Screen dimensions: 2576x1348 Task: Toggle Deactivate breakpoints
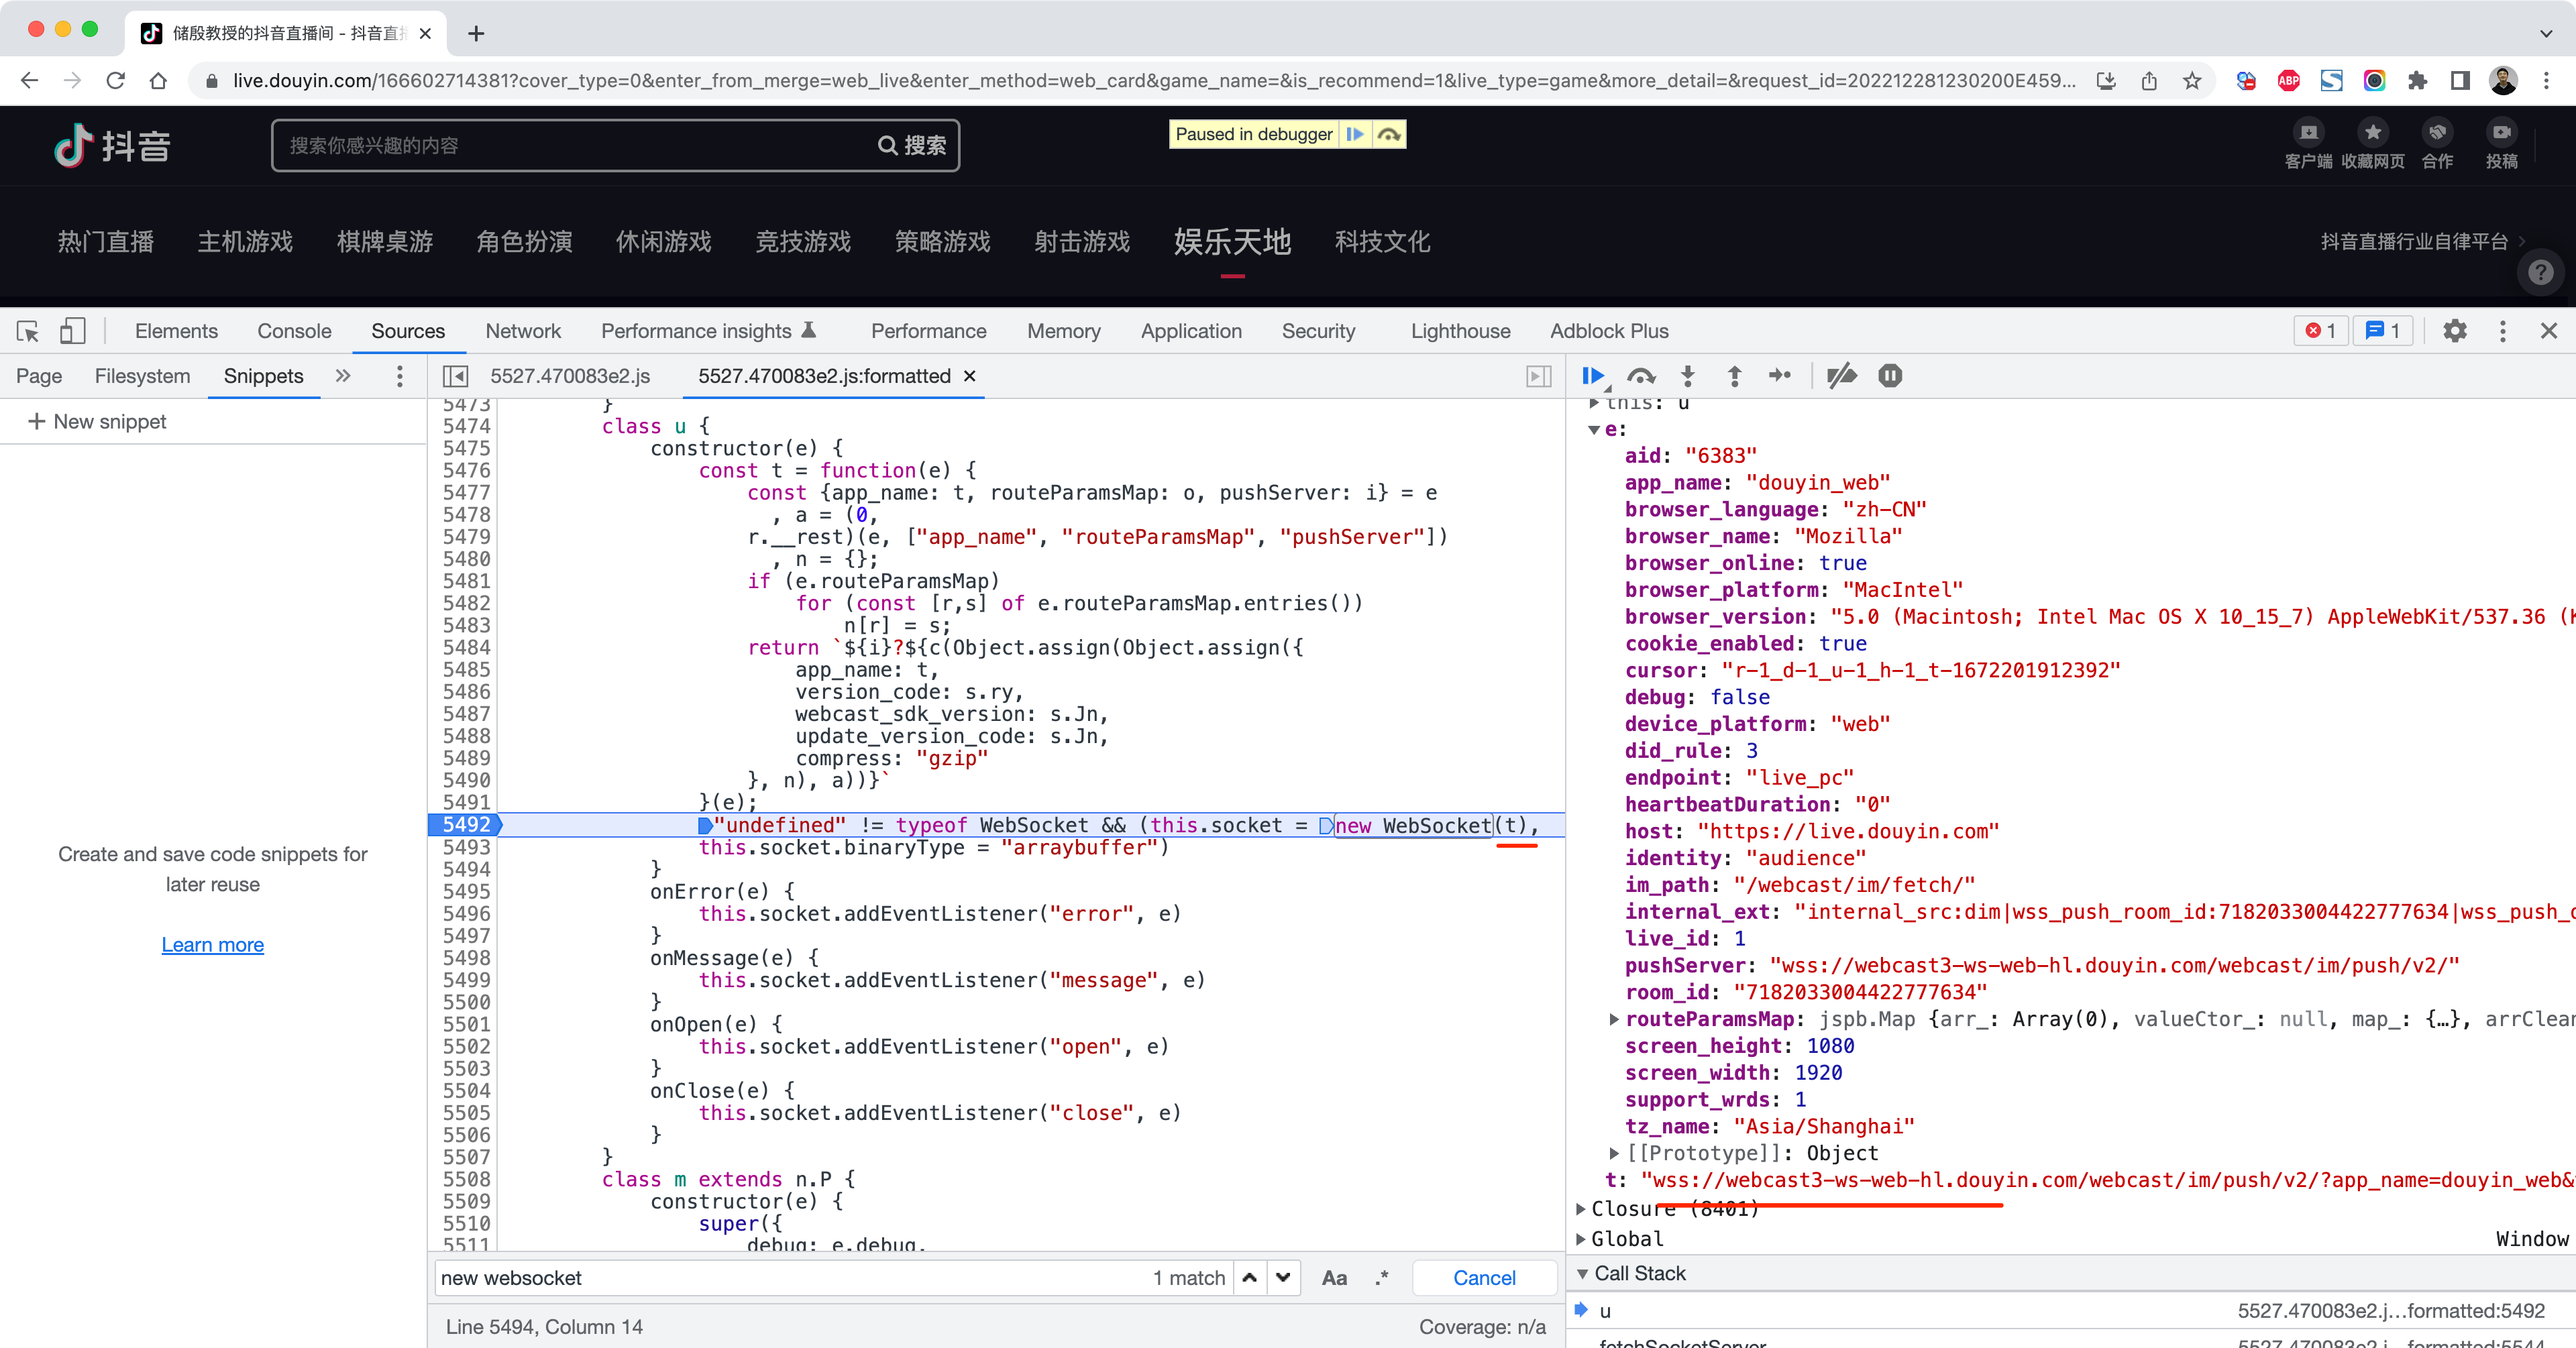tap(1841, 376)
